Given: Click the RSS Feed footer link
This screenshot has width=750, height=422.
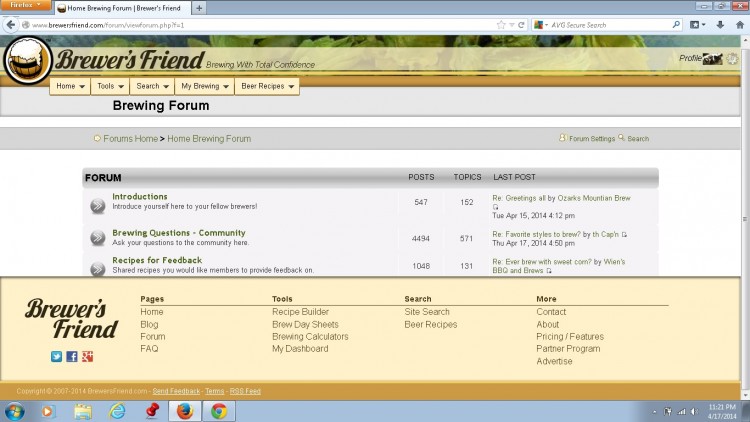Looking at the screenshot, I should 245,391.
